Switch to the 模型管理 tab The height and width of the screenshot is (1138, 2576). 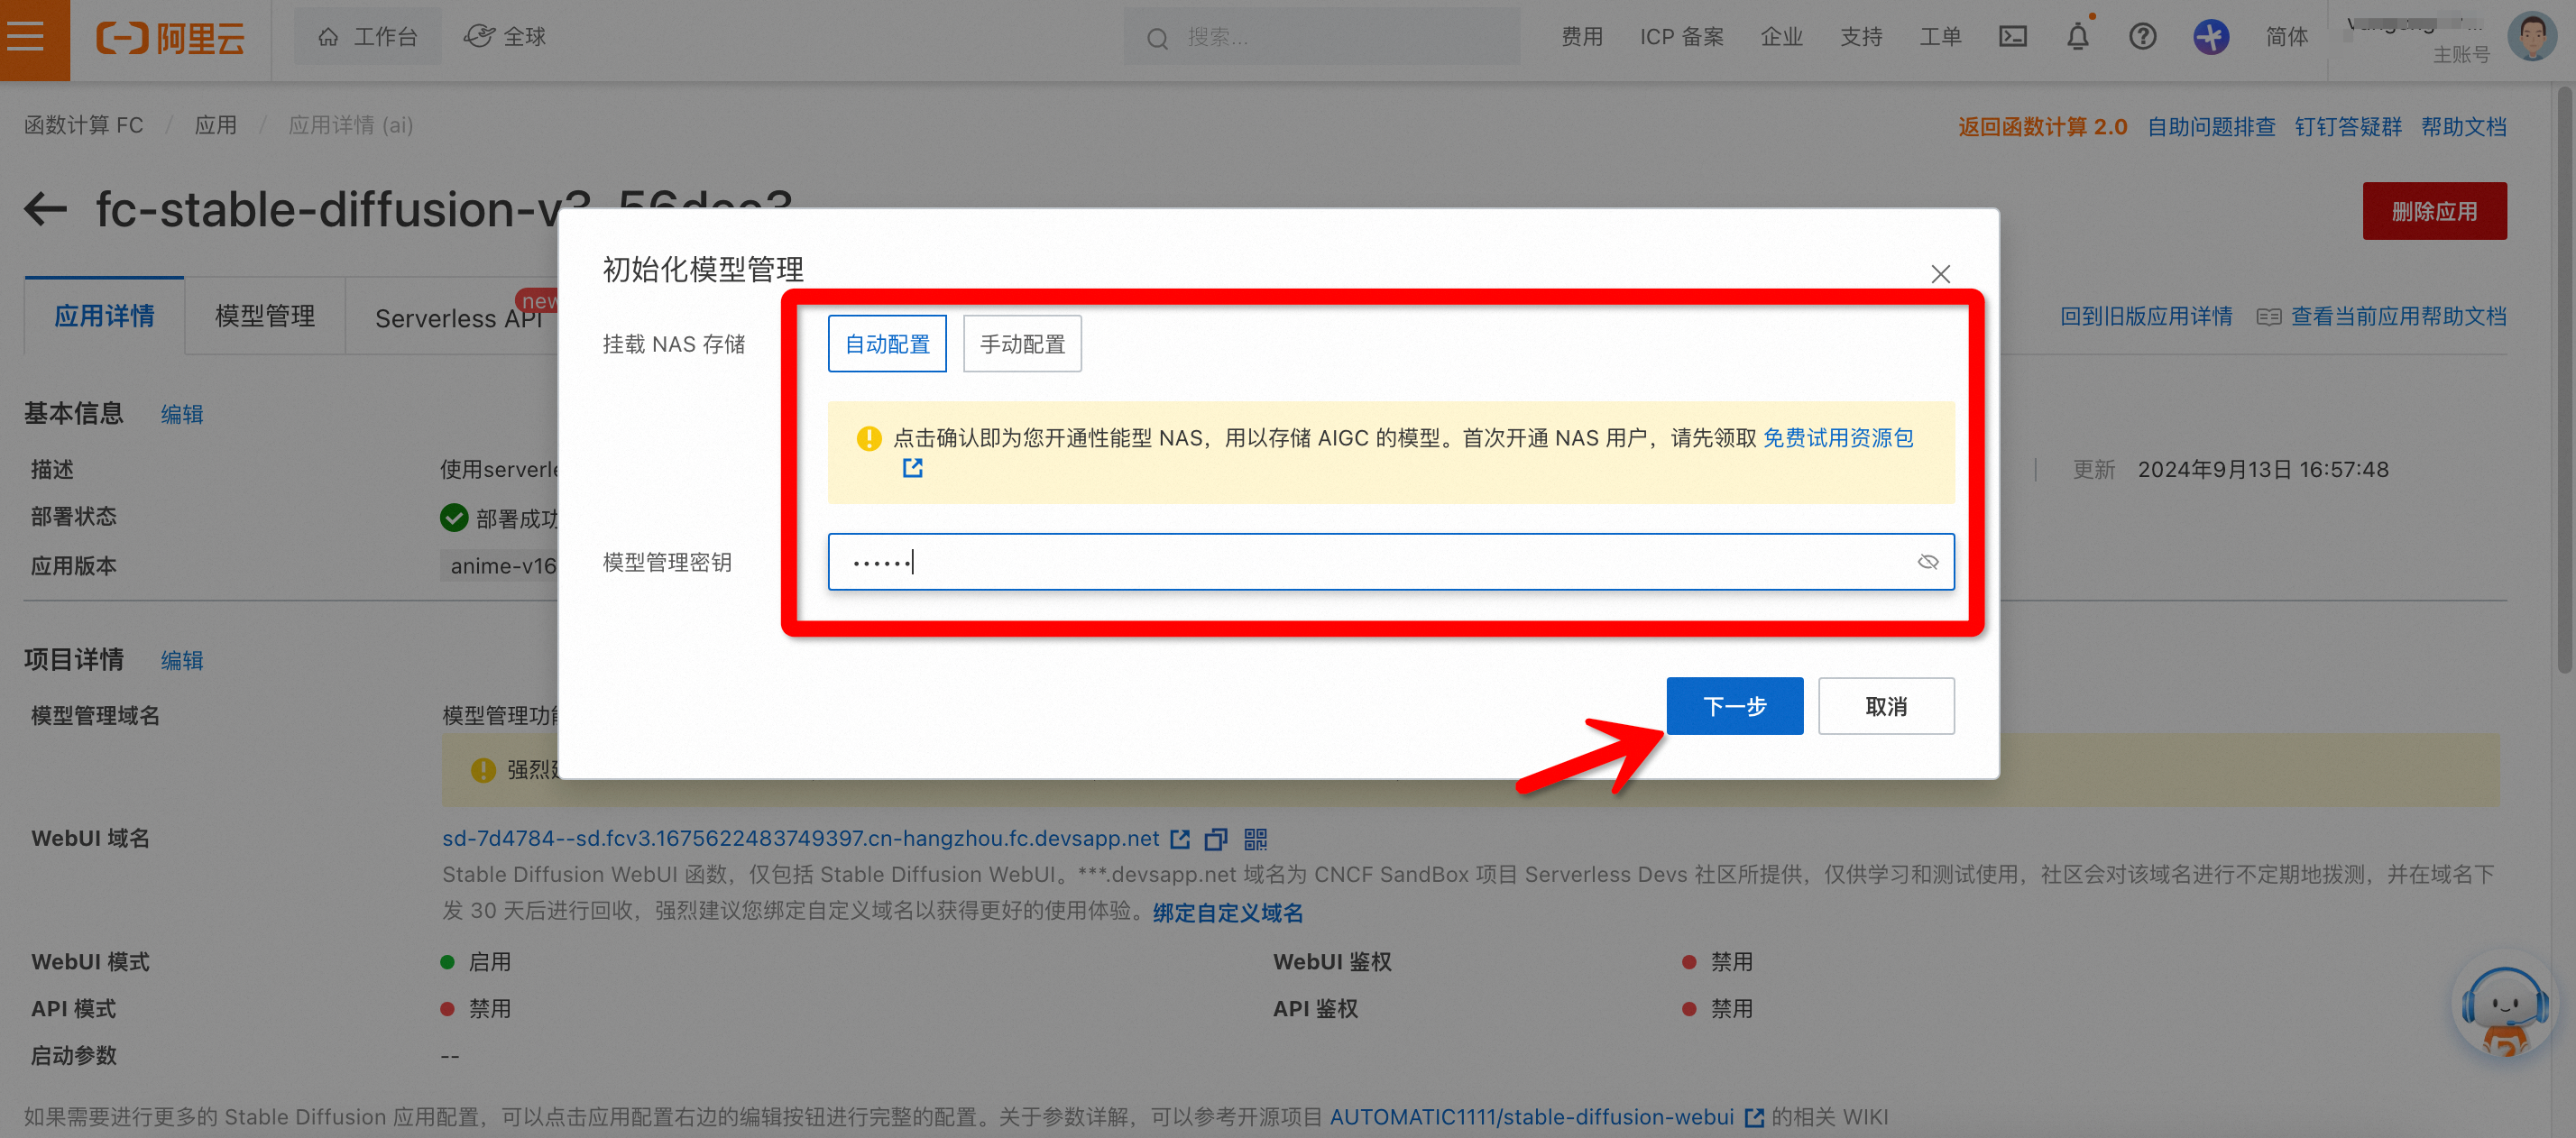(x=265, y=316)
